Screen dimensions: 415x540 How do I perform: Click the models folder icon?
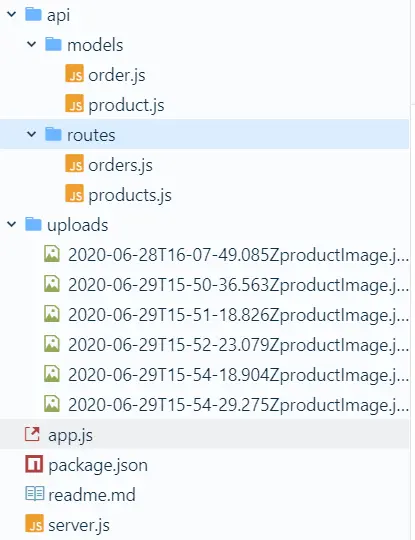53,44
